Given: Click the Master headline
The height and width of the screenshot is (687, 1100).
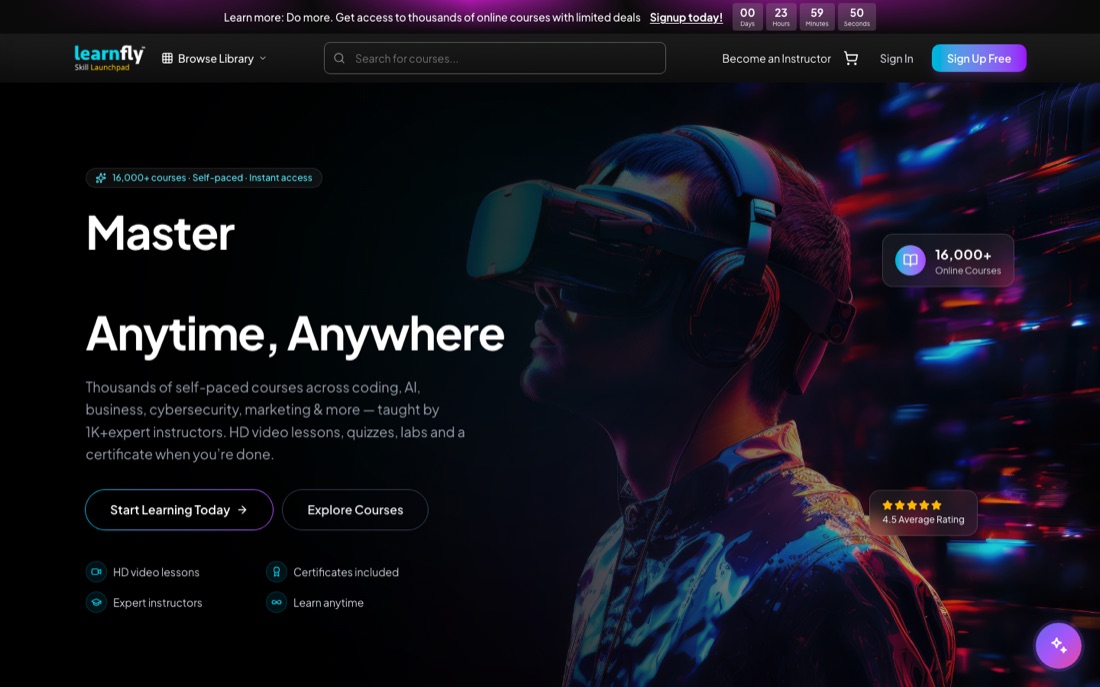Looking at the screenshot, I should click(160, 233).
